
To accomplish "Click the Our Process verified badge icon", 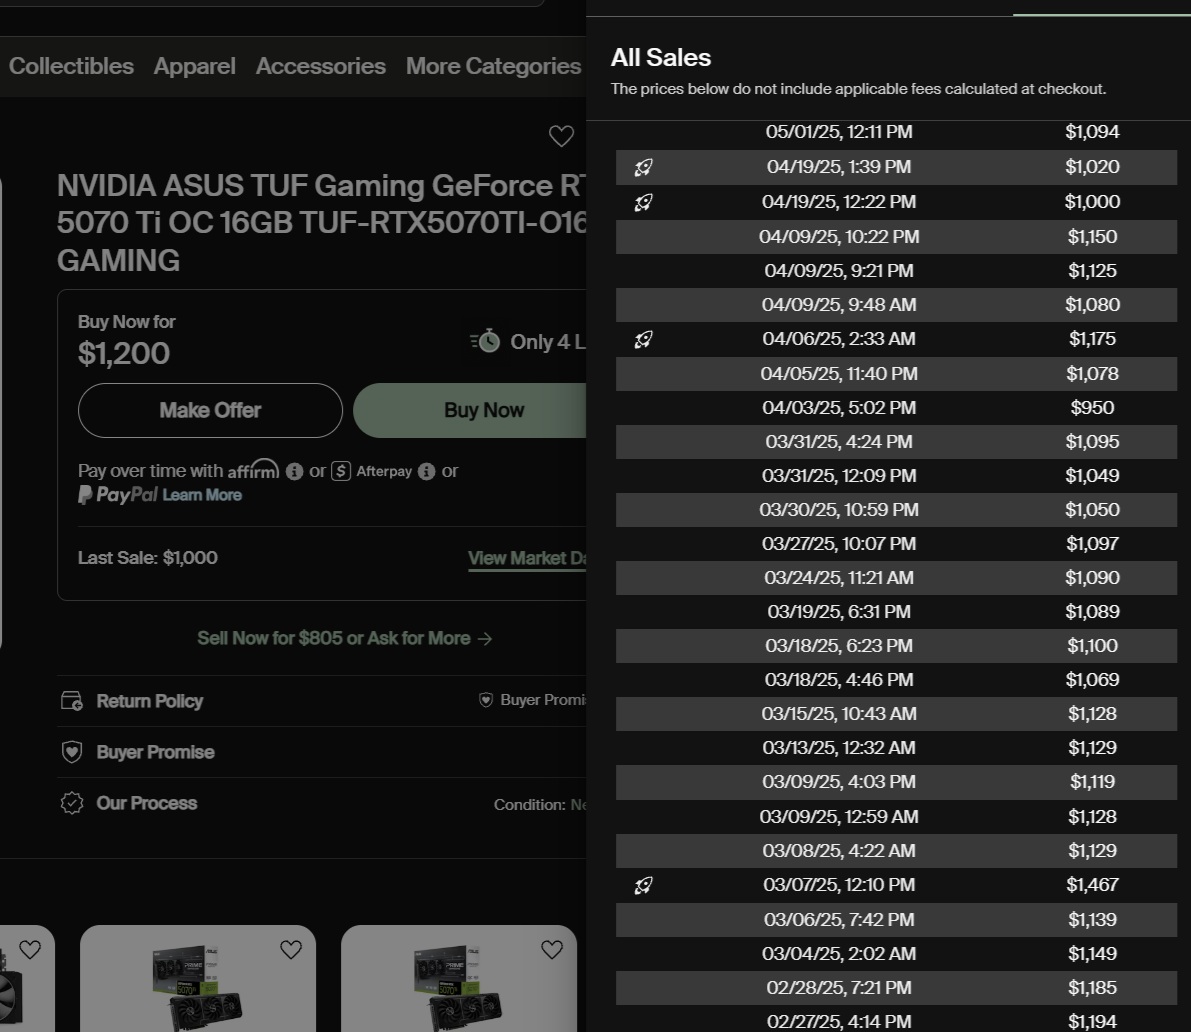I will coord(72,803).
